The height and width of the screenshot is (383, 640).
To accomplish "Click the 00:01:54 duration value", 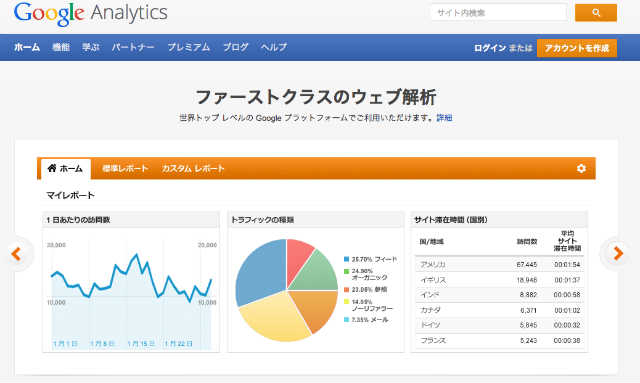I will [x=567, y=265].
